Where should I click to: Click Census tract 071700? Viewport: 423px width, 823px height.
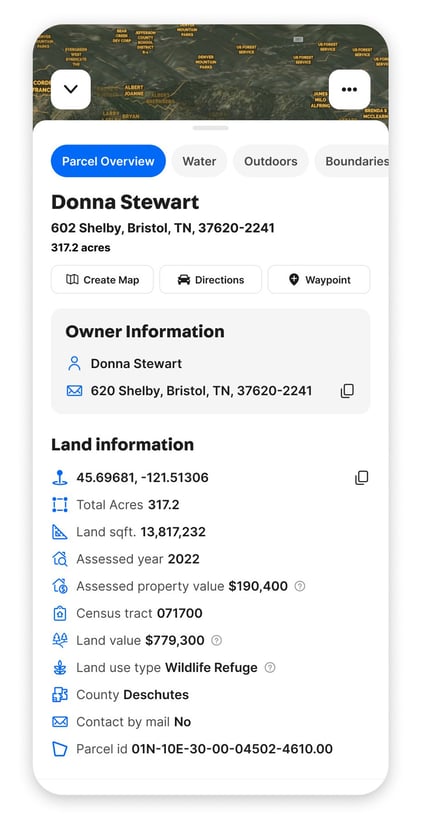[x=179, y=614]
